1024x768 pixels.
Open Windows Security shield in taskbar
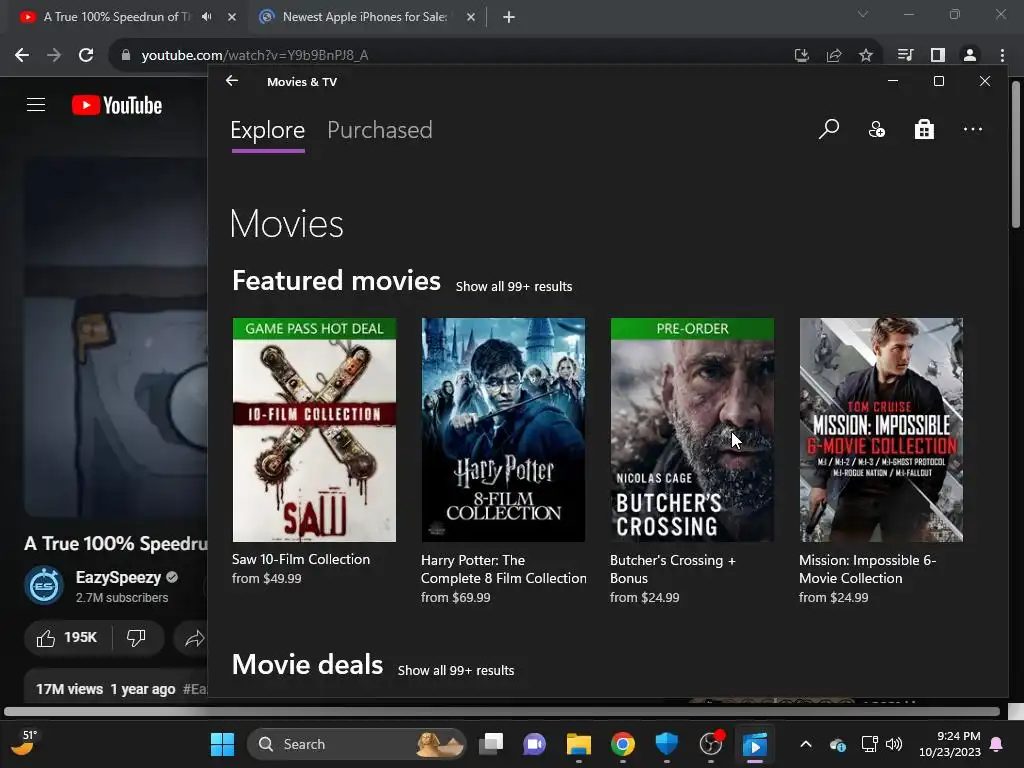coord(666,744)
